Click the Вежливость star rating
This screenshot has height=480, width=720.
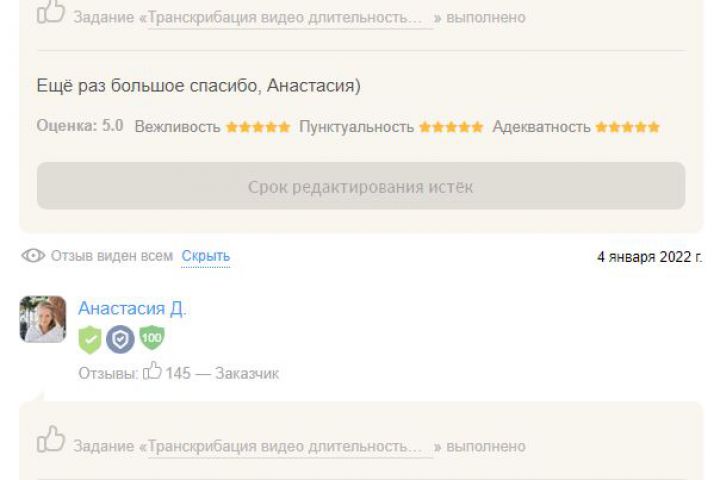point(257,127)
